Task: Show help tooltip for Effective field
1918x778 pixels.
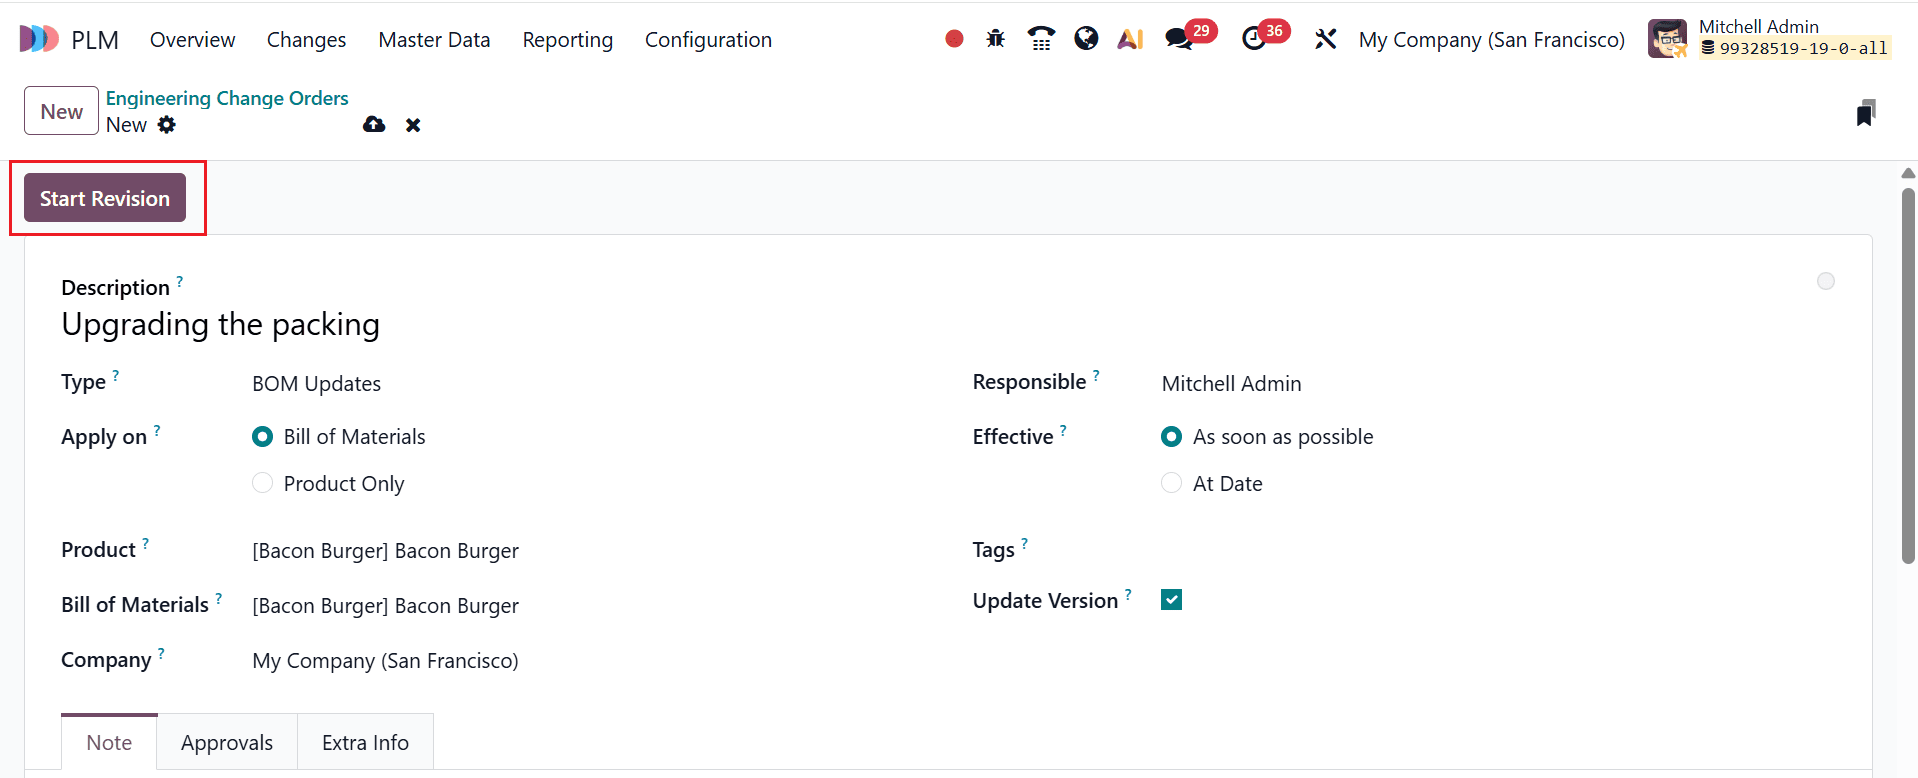Action: (1063, 431)
